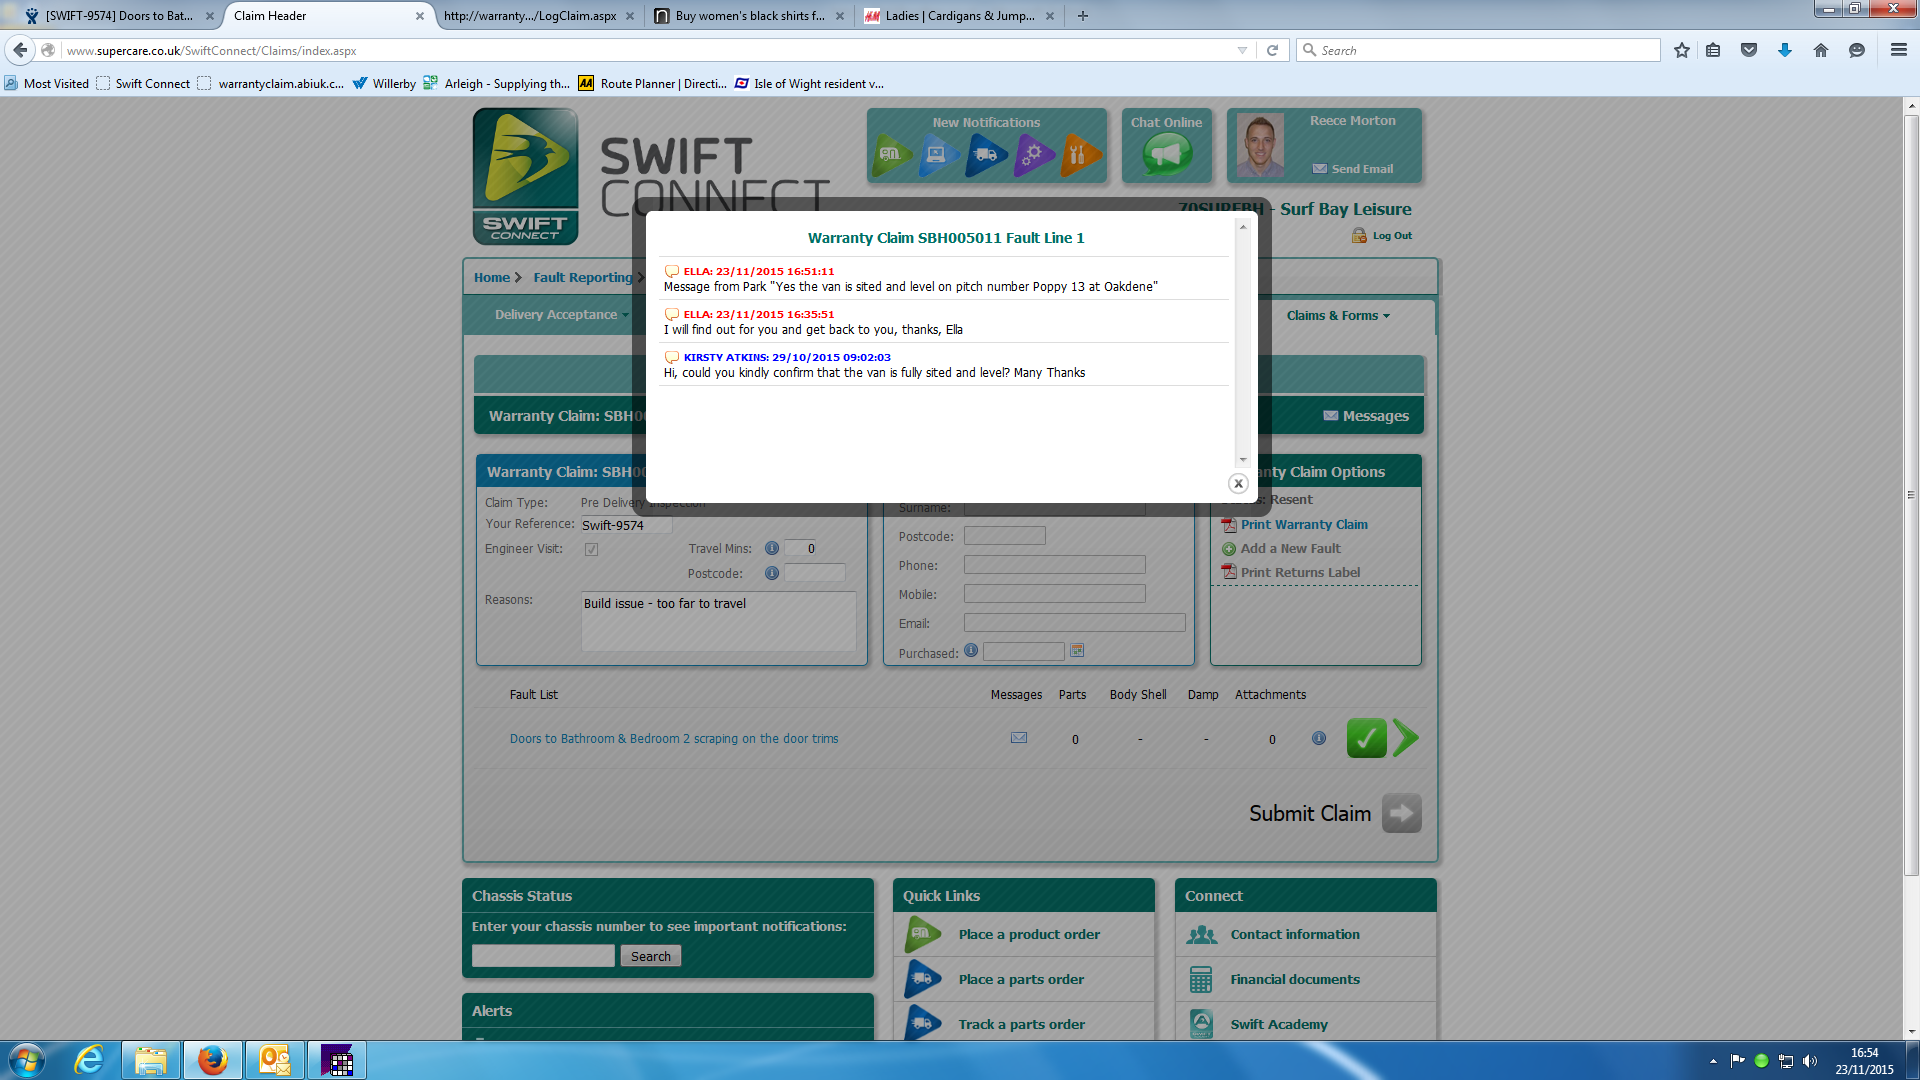Click the green caravan notification icon
The width and height of the screenshot is (1920, 1080).
[x=891, y=155]
